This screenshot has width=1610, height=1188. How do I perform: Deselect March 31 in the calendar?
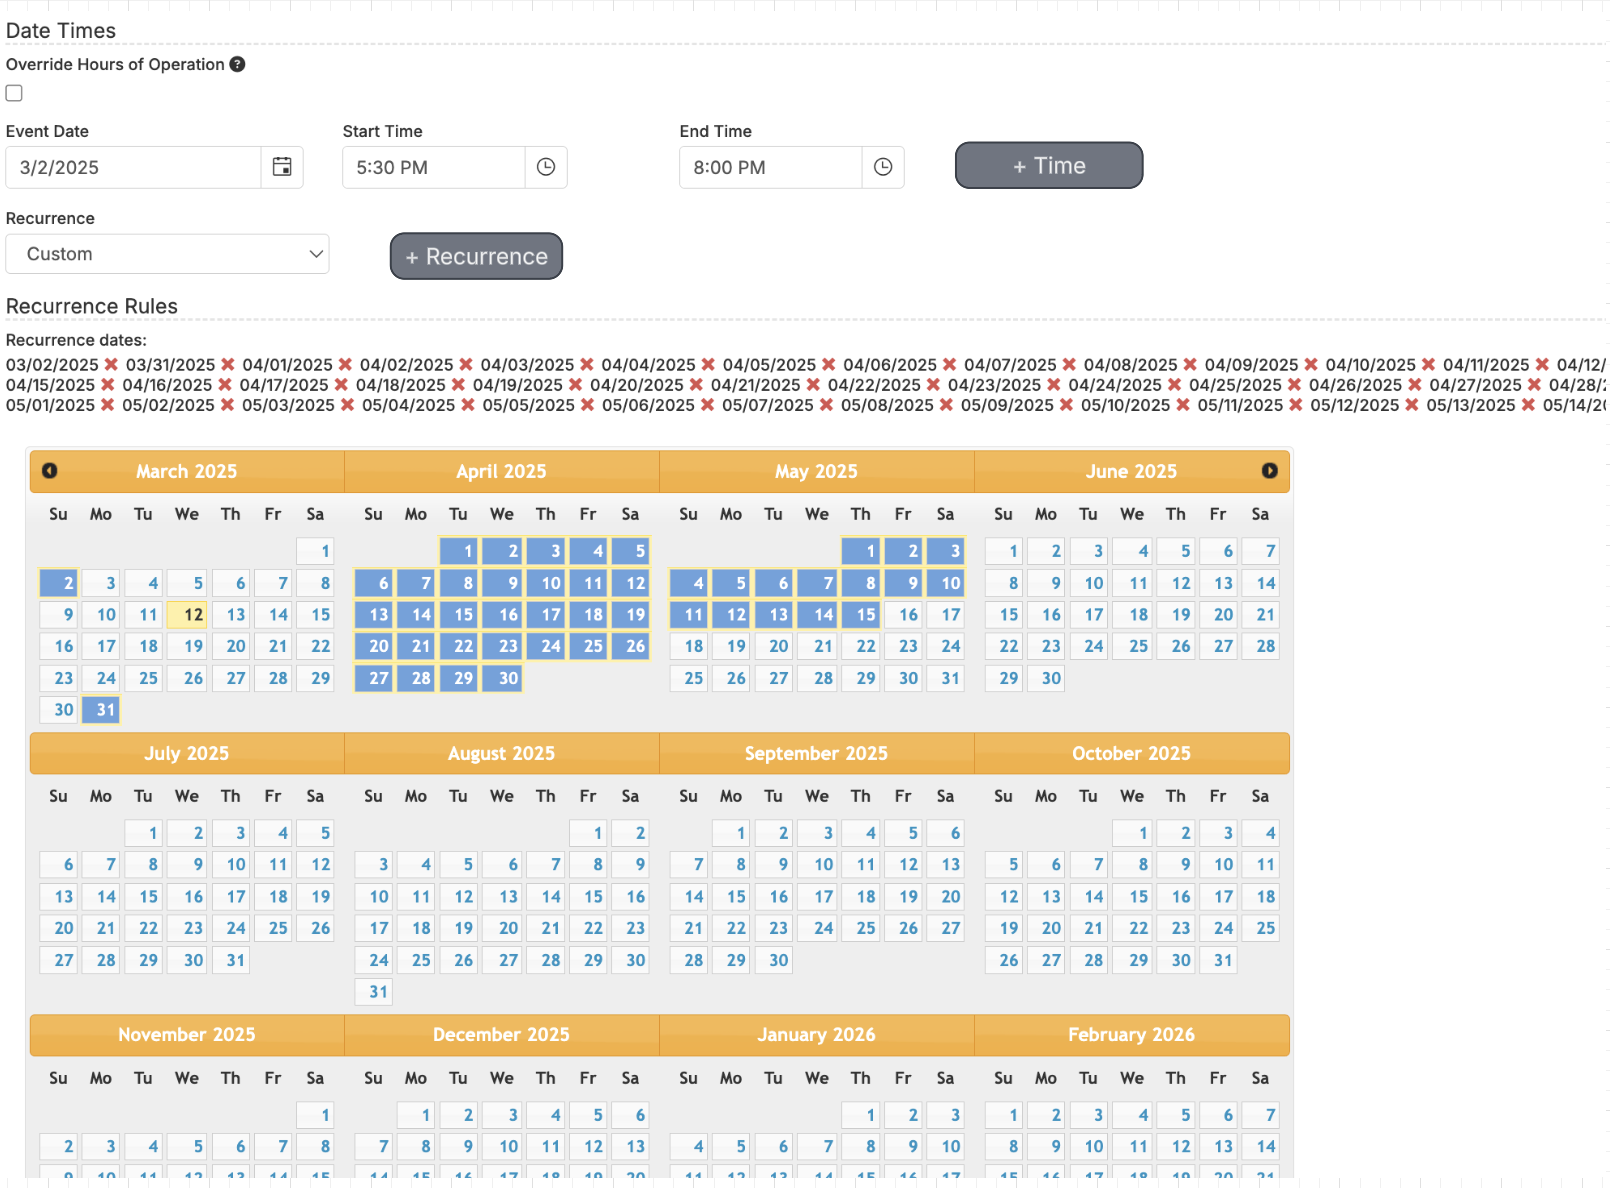(x=101, y=709)
